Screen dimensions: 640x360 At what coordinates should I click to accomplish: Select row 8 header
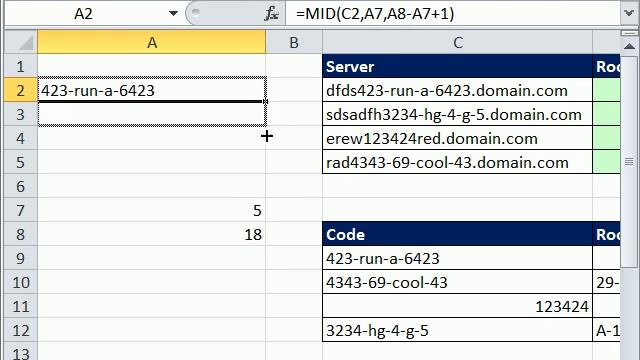[x=20, y=235]
